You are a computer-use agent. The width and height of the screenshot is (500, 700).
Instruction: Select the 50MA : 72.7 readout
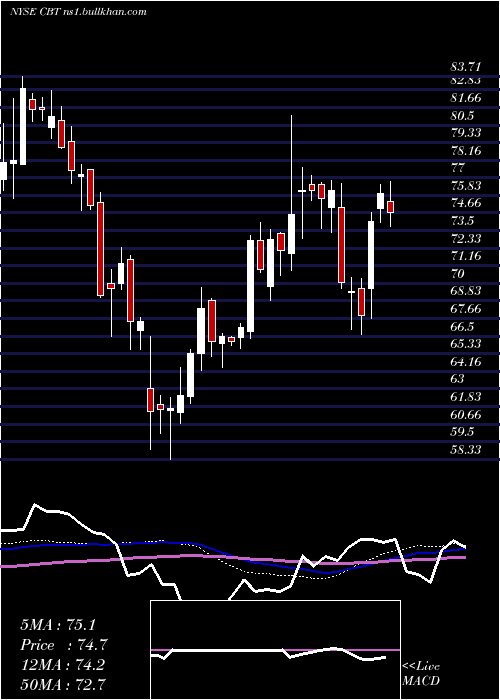coord(63,684)
